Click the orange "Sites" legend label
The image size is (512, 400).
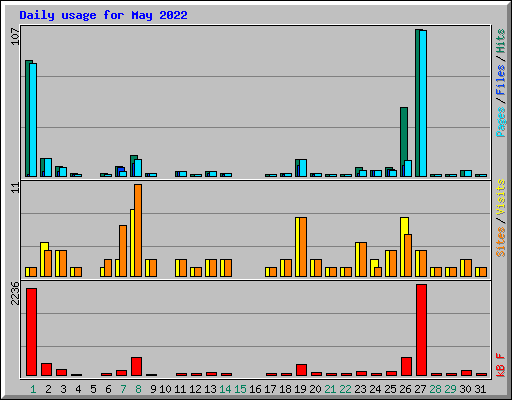coord(501,242)
